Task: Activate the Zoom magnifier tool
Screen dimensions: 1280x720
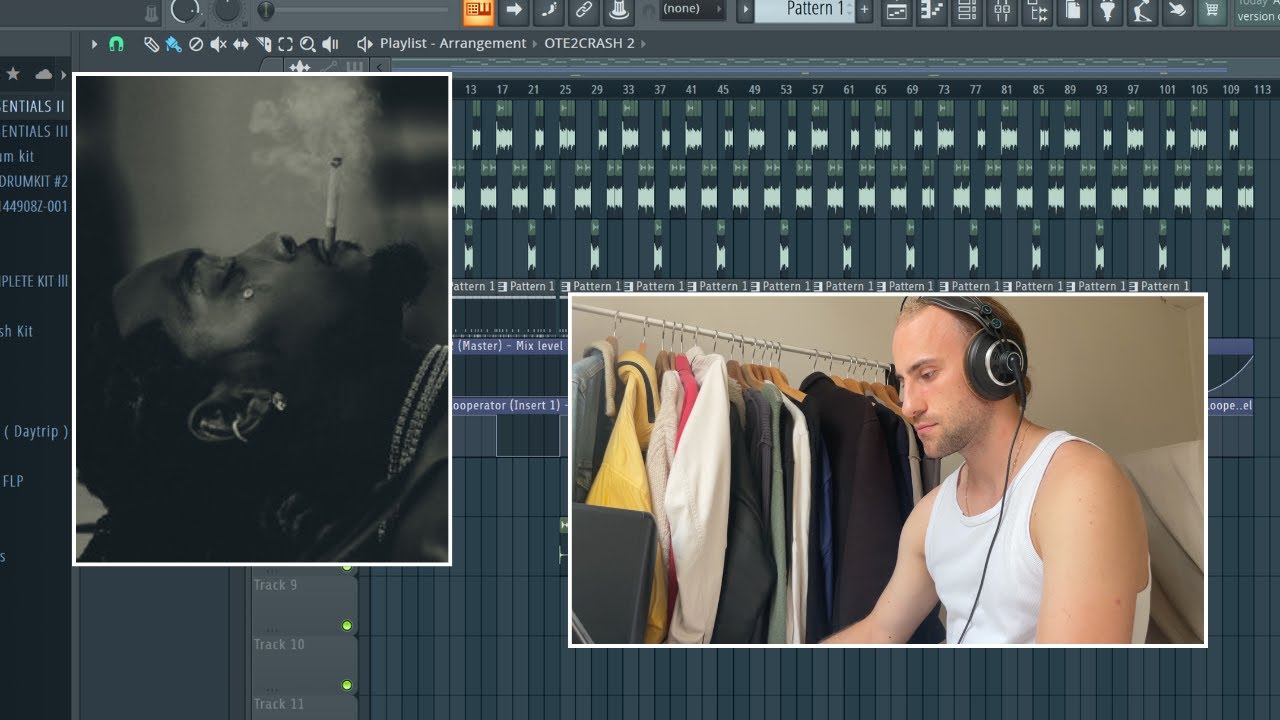Action: pos(308,44)
